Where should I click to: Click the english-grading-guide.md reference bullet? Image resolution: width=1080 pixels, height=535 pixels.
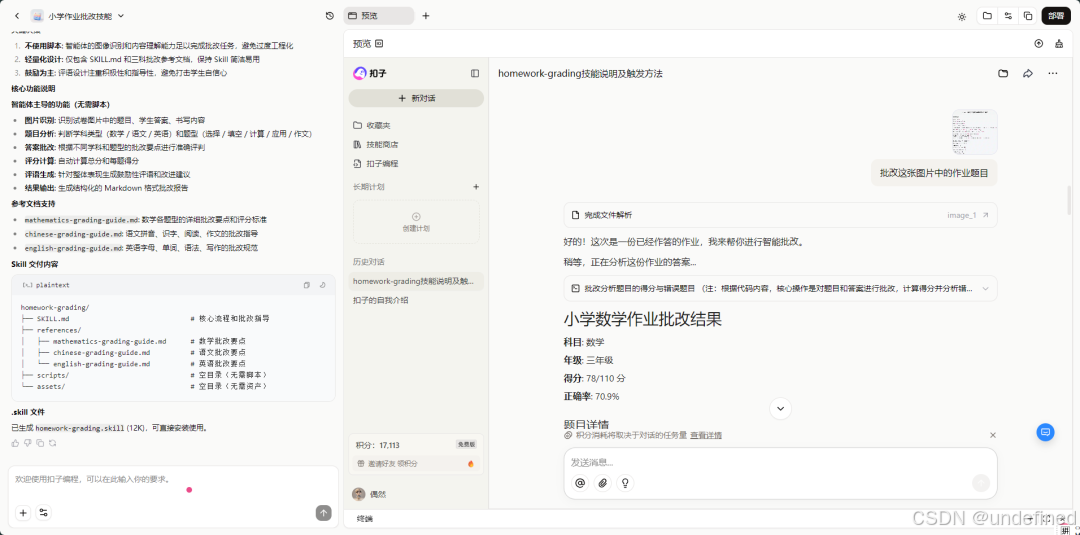point(141,248)
